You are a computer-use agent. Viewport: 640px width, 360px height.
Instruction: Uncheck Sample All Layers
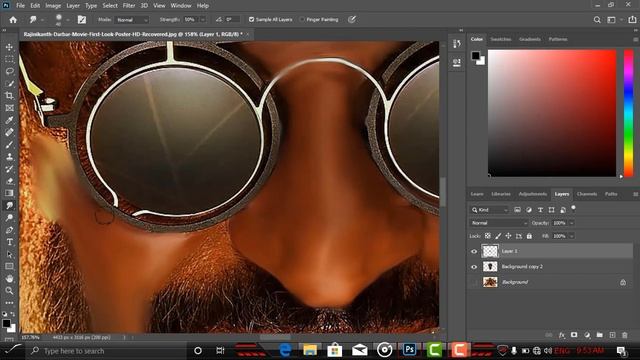tap(251, 20)
